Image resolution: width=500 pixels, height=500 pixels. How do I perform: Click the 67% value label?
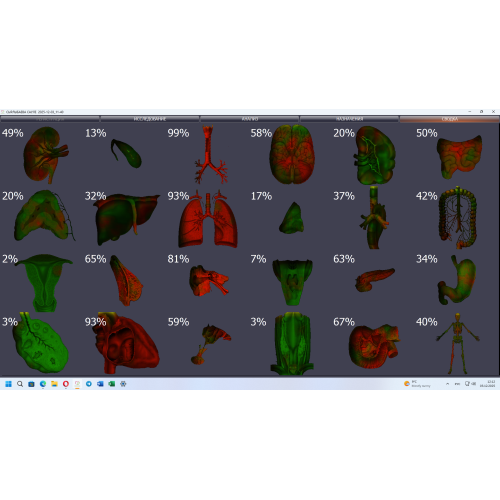tap(344, 322)
